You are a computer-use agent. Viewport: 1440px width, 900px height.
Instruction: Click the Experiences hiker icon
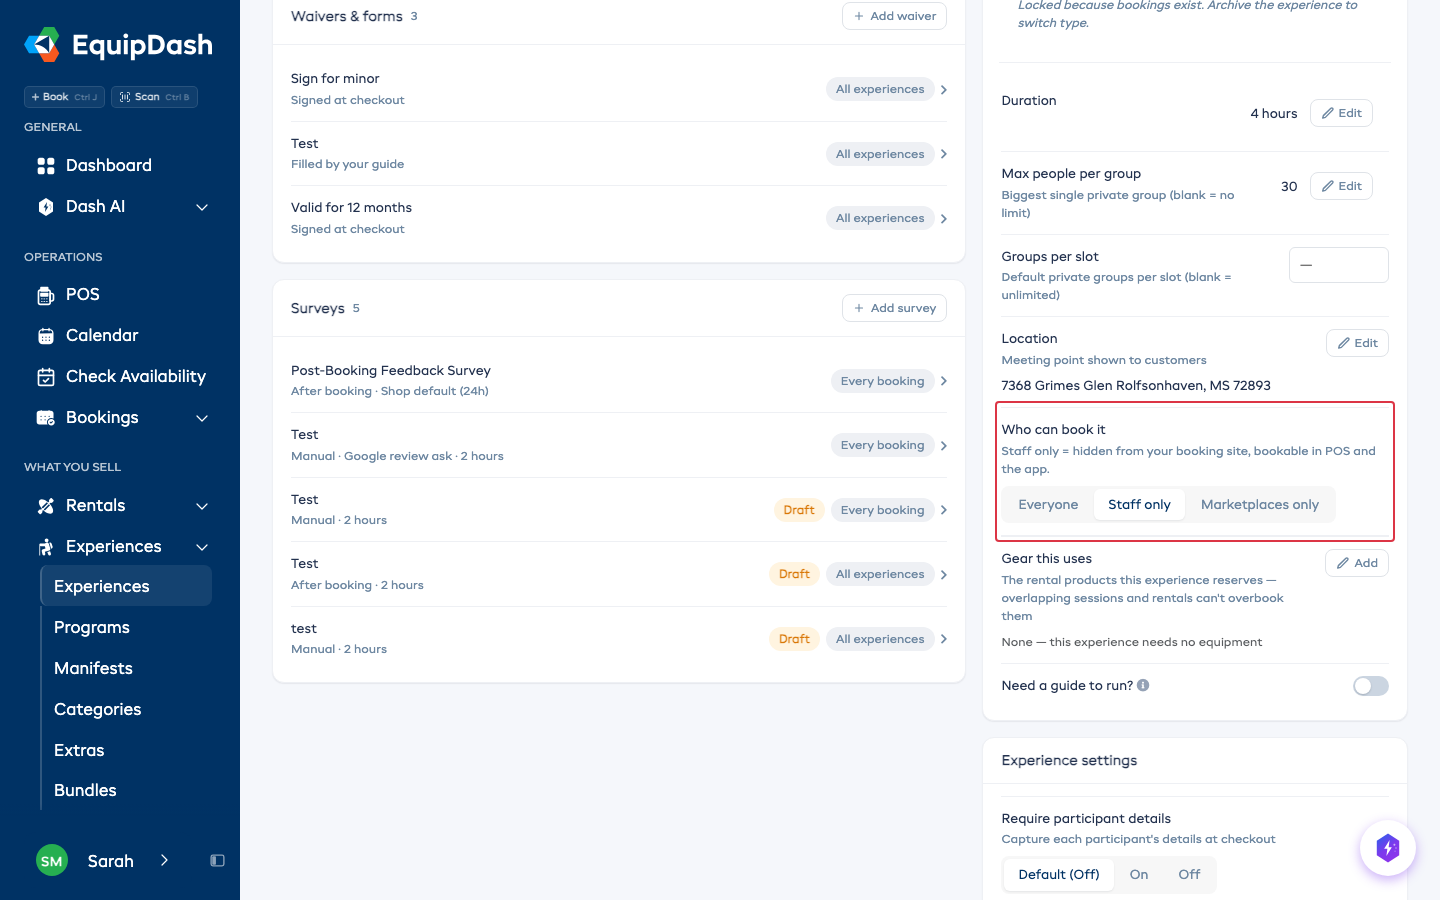click(x=46, y=547)
